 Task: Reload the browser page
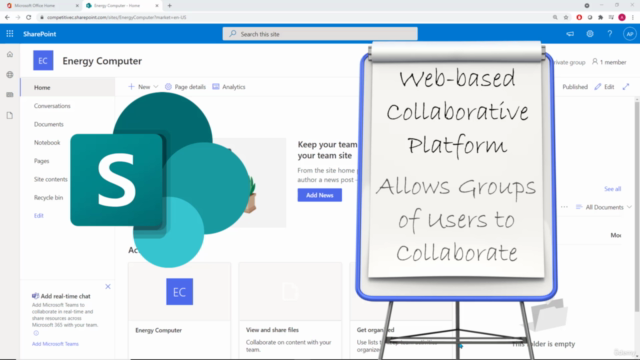(29, 17)
